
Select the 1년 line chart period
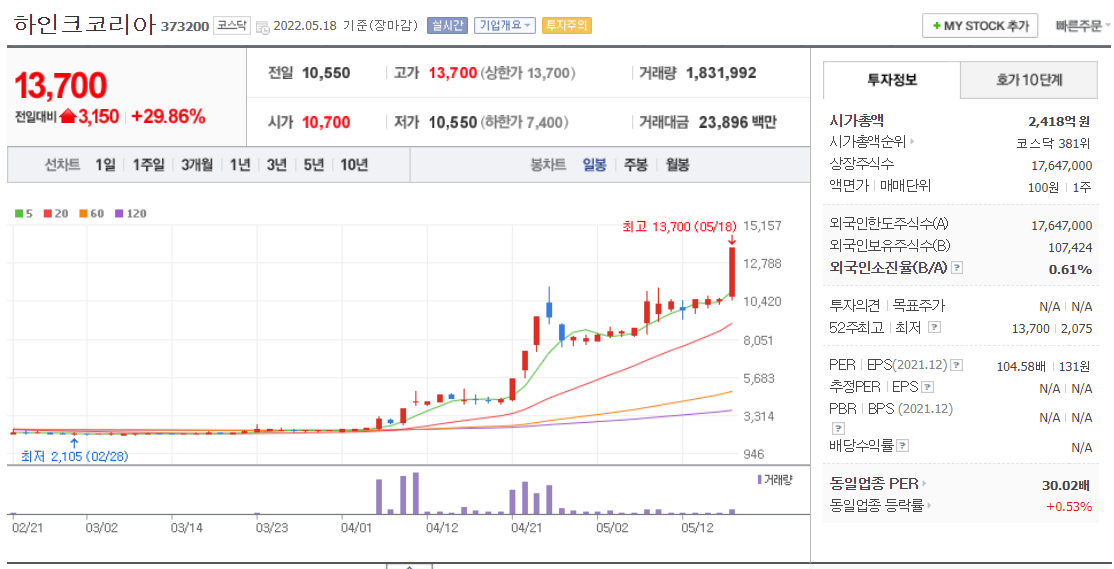pos(240,165)
